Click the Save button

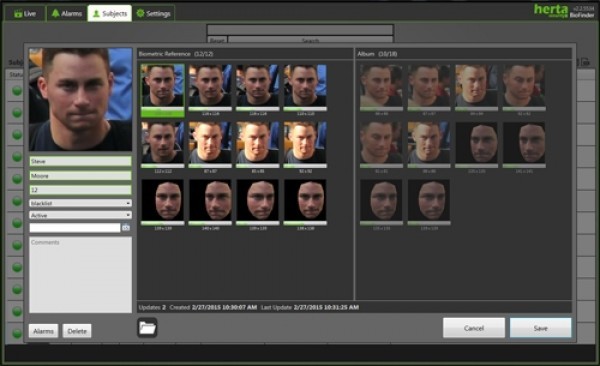[540, 328]
